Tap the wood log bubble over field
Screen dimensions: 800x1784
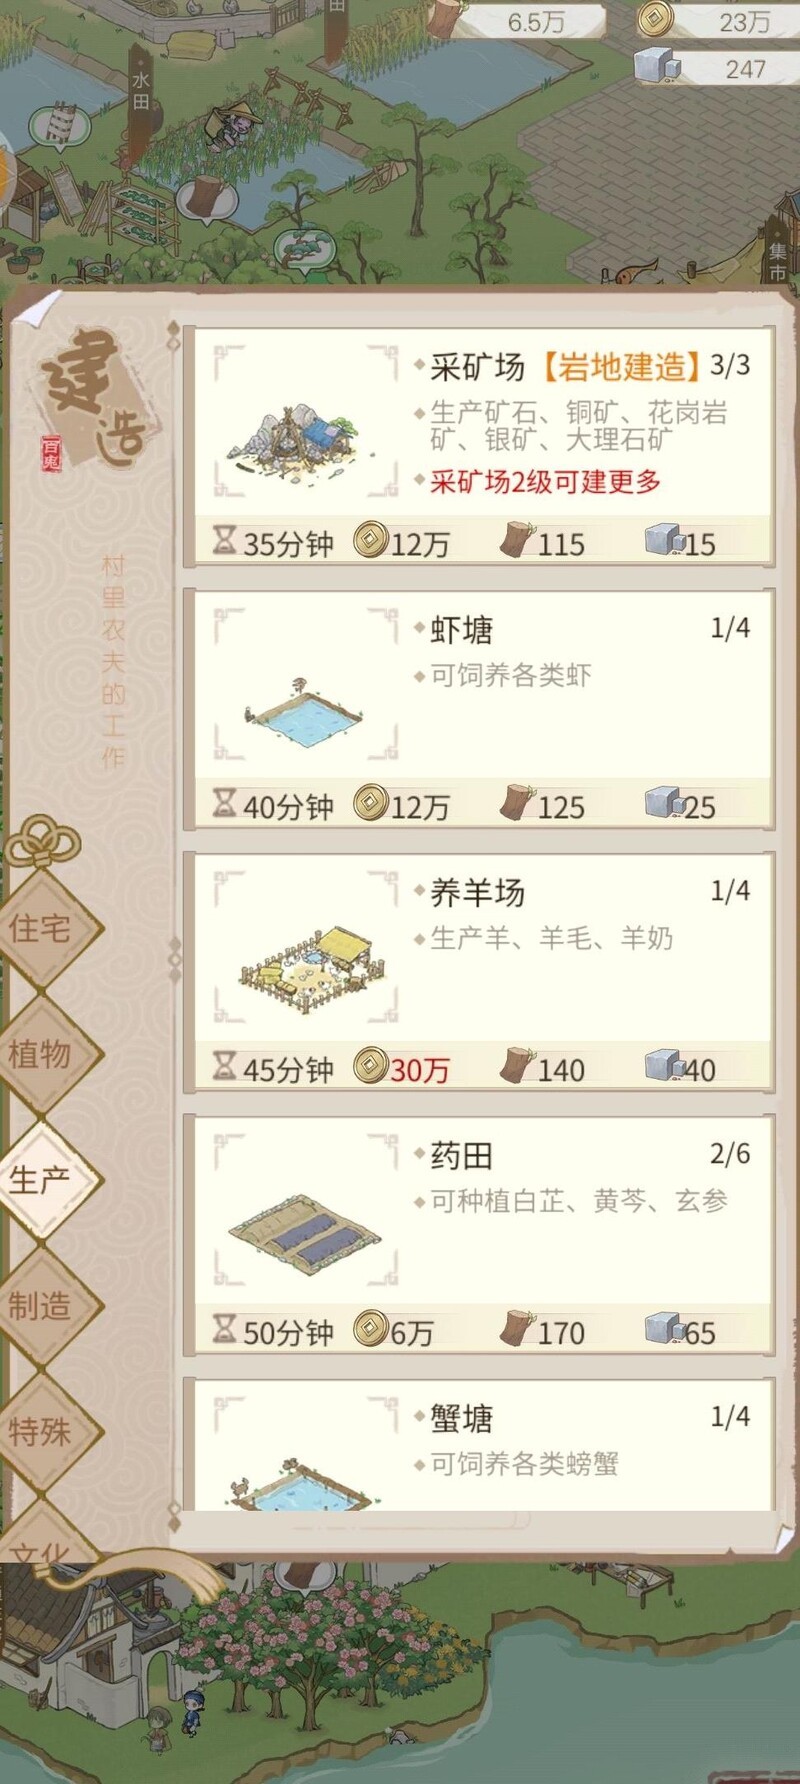(x=209, y=198)
